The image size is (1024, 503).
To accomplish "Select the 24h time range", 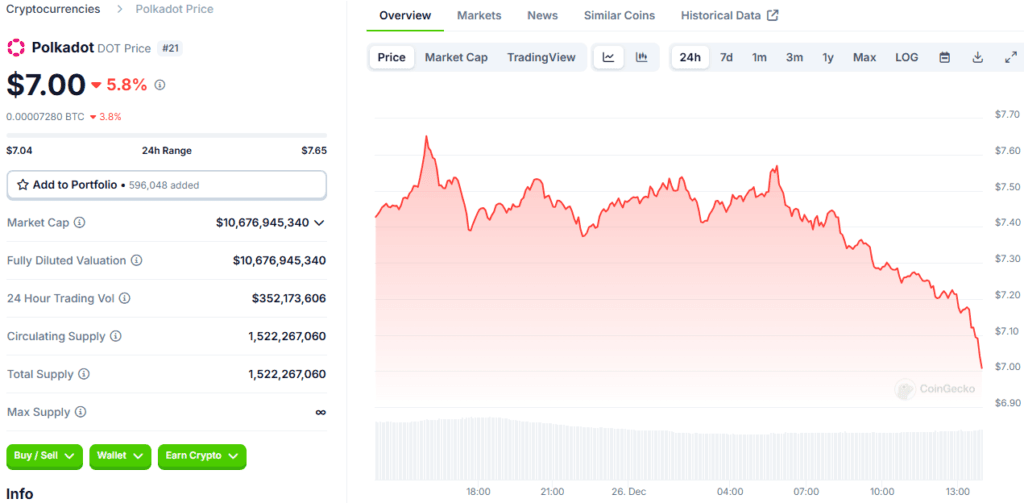I will (690, 57).
